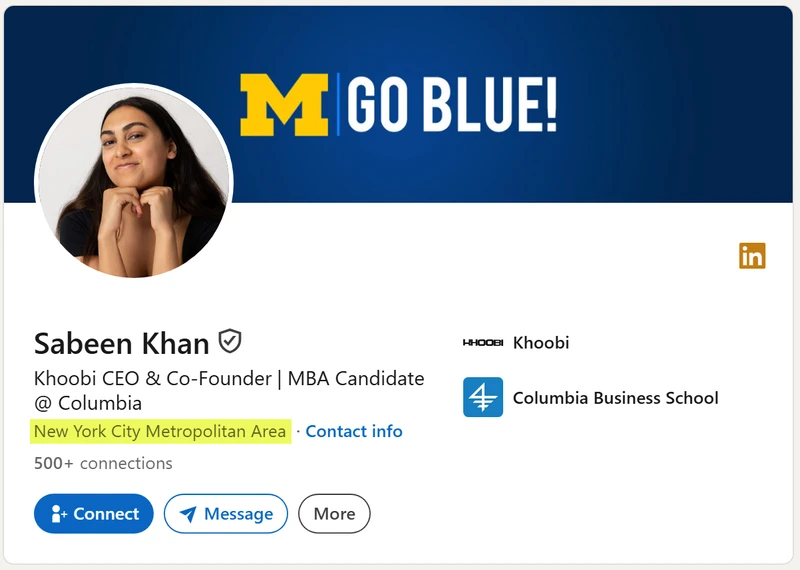Open the More options menu

334,513
